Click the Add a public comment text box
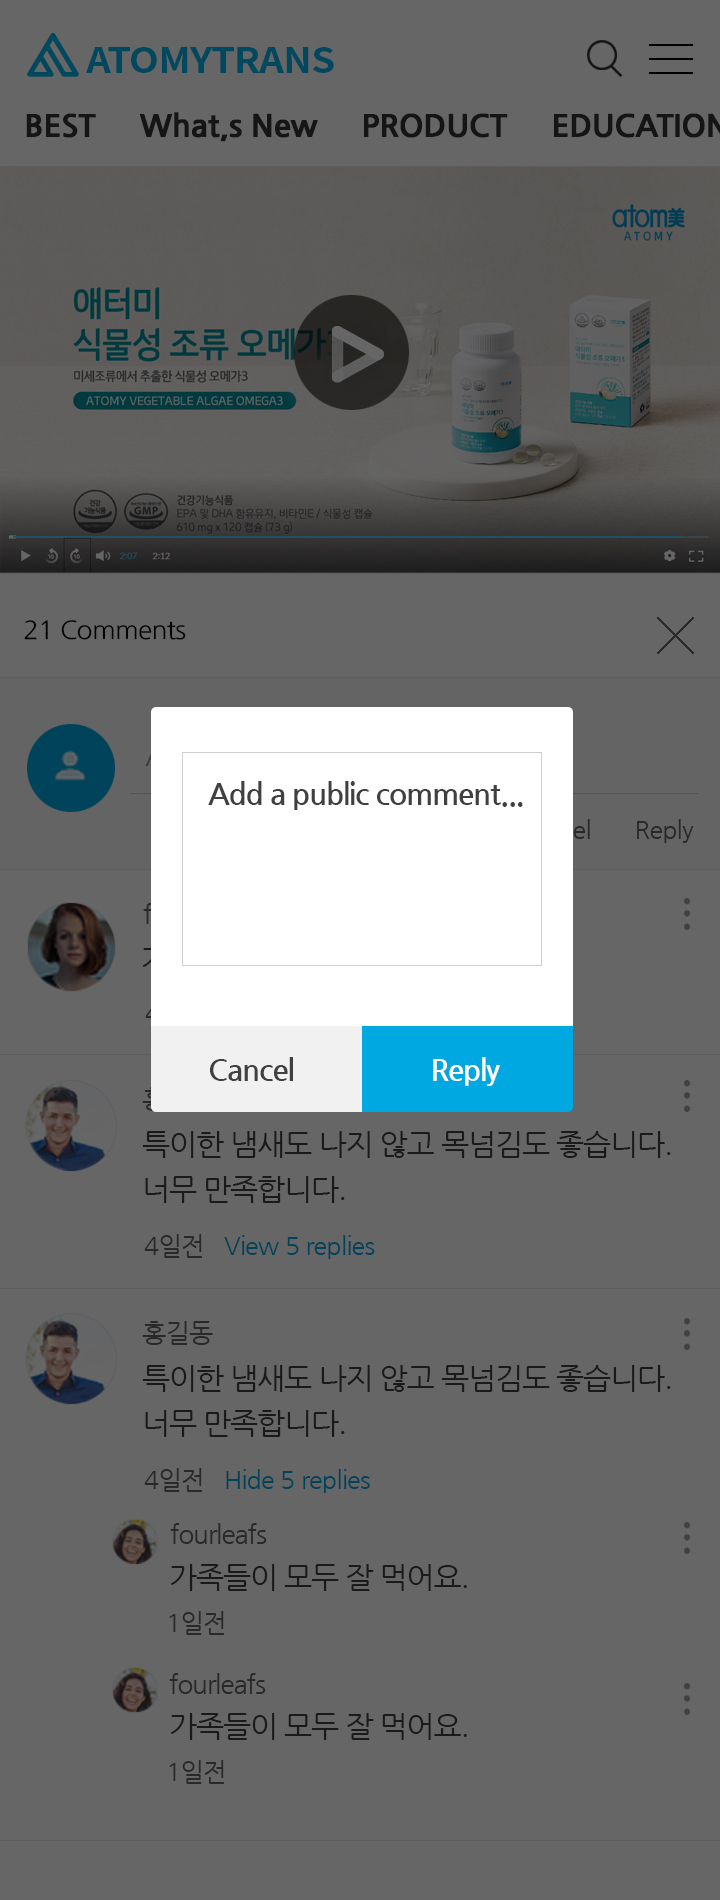Screen dimensions: 720x1900 362,859
